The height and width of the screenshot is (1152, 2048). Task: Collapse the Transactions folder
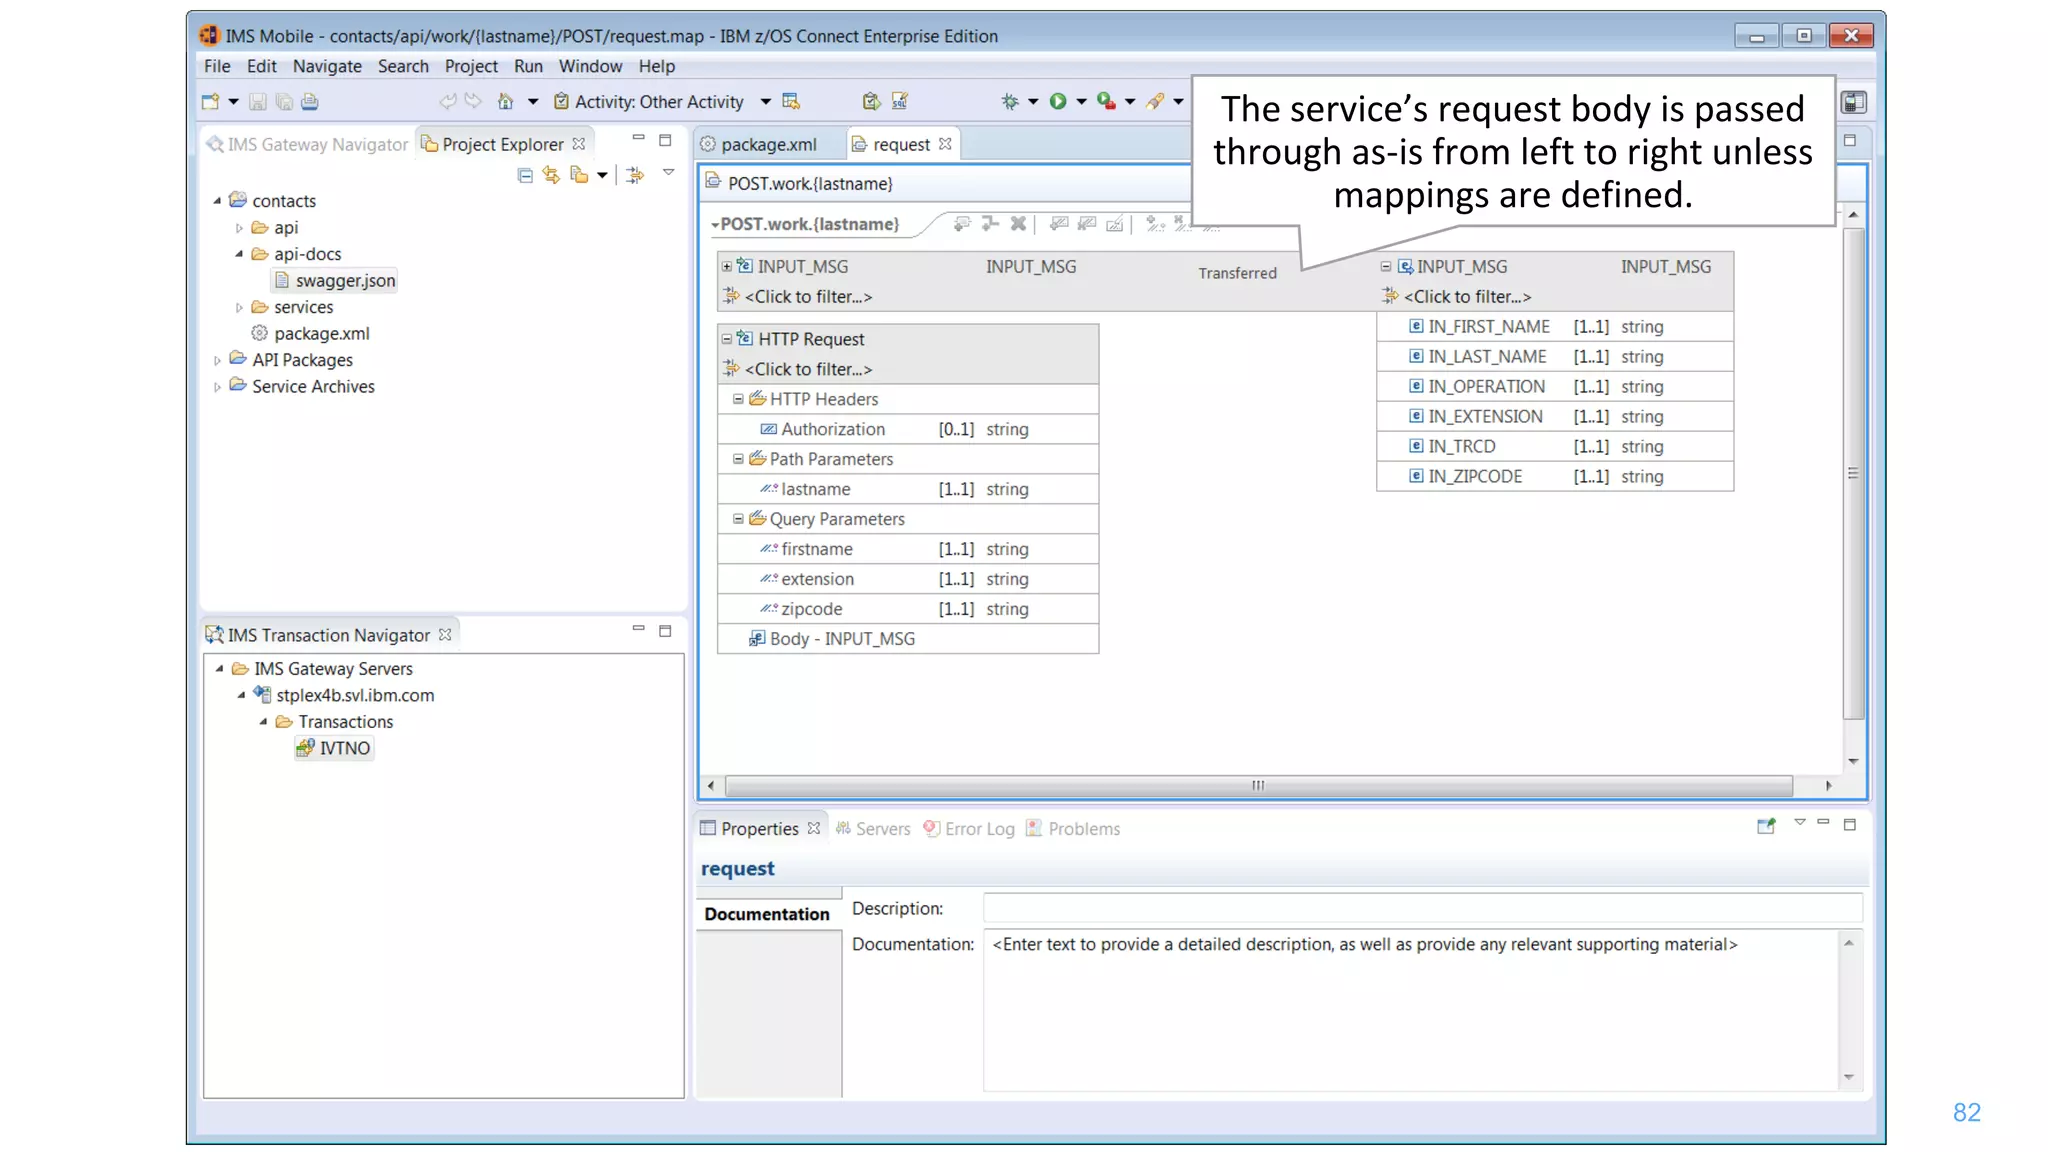click(263, 721)
